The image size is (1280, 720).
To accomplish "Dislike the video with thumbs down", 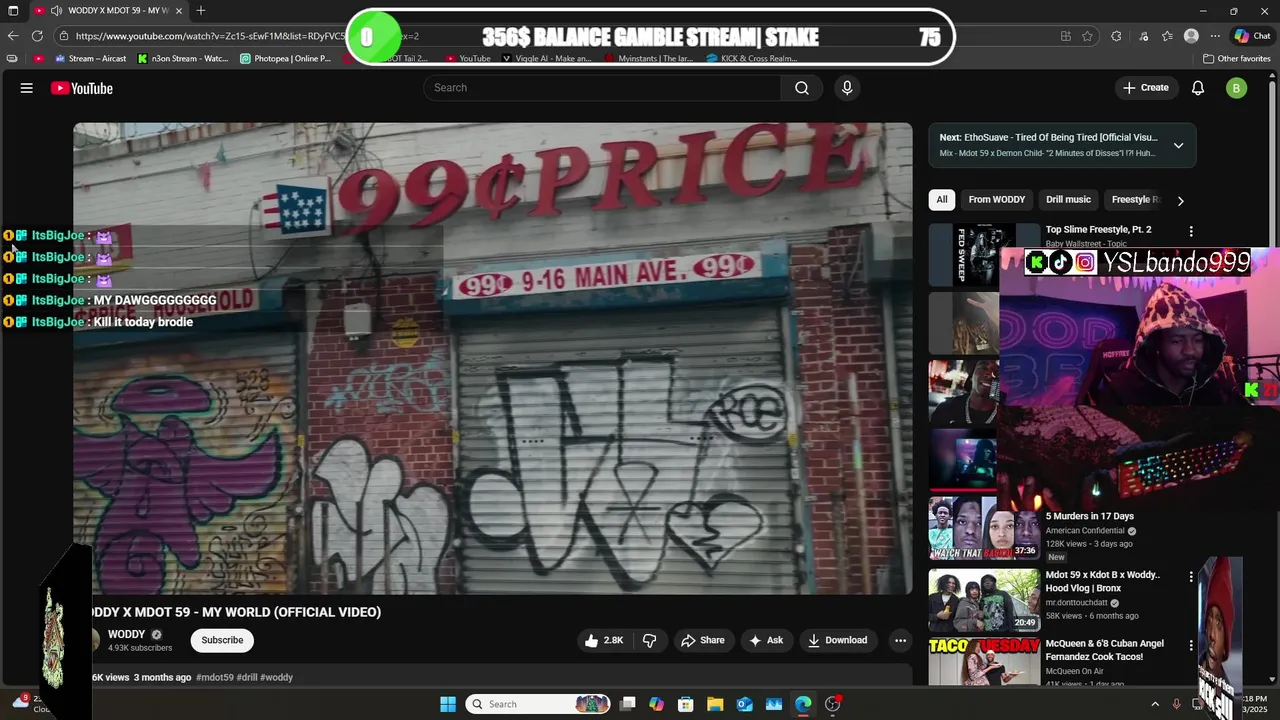I will [649, 640].
